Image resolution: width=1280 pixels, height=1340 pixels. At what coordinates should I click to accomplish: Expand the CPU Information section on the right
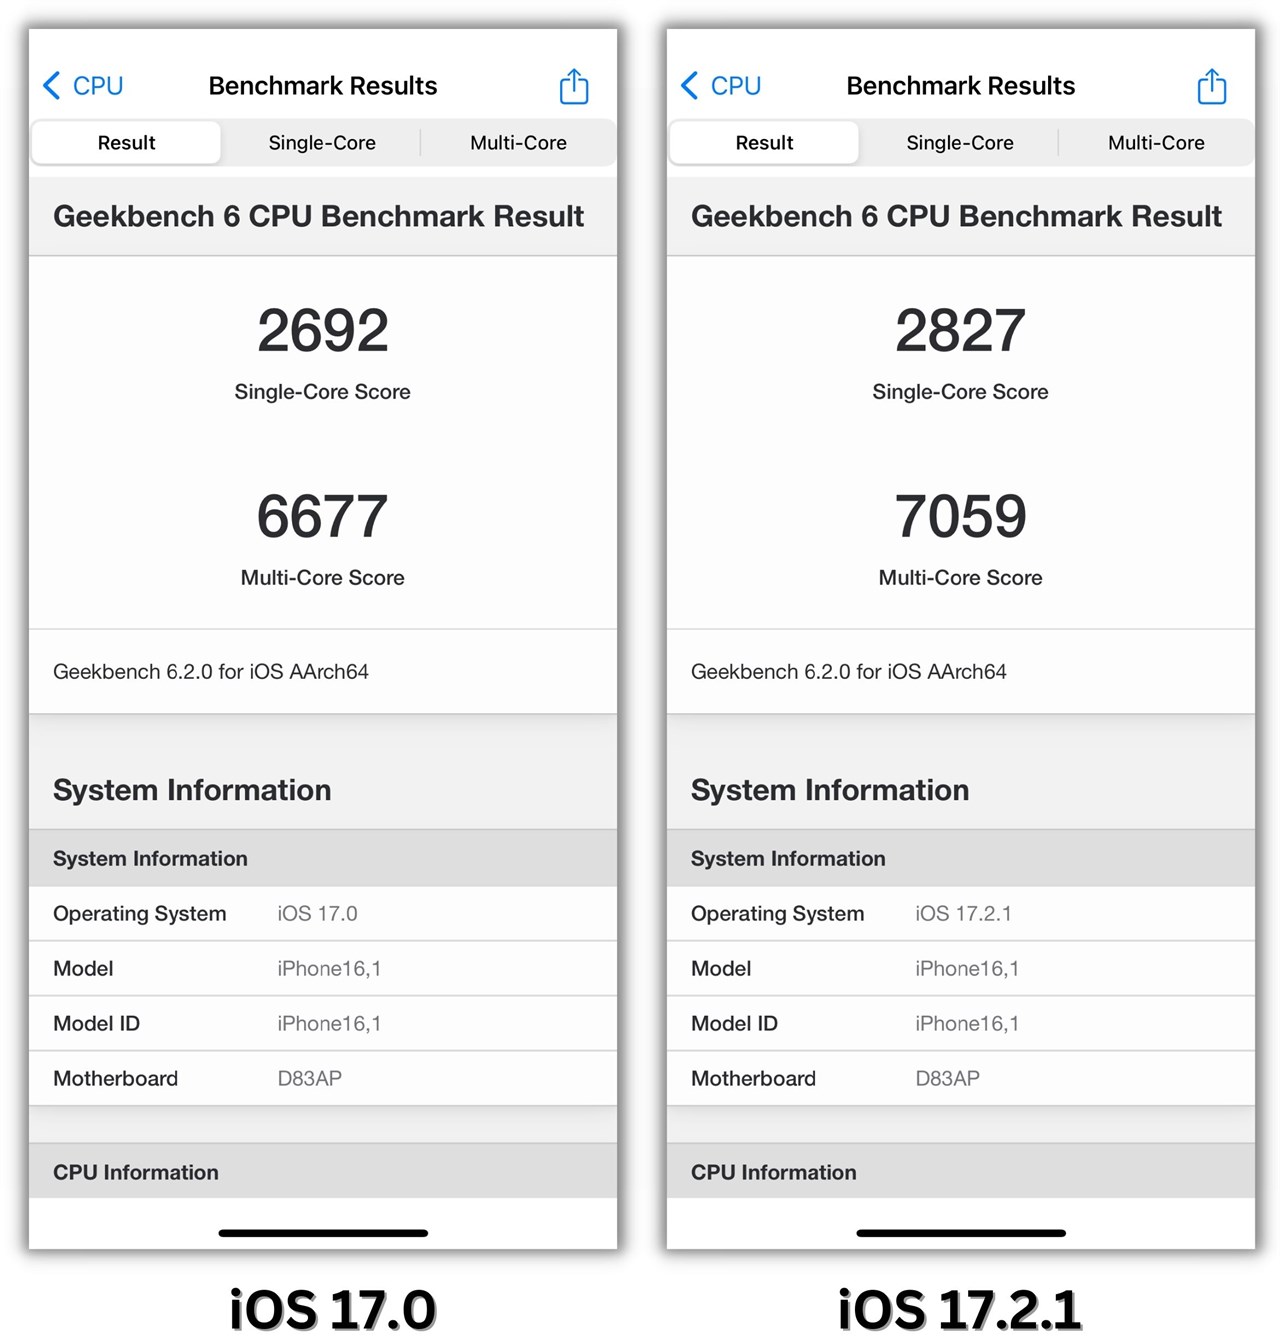click(x=772, y=1171)
